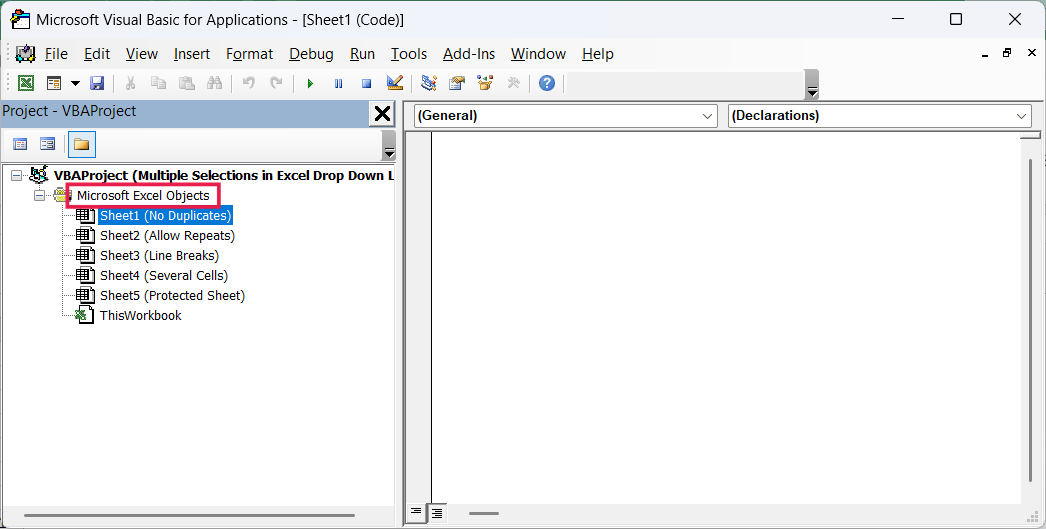Click the Save icon in toolbar
1046x529 pixels.
coord(97,83)
